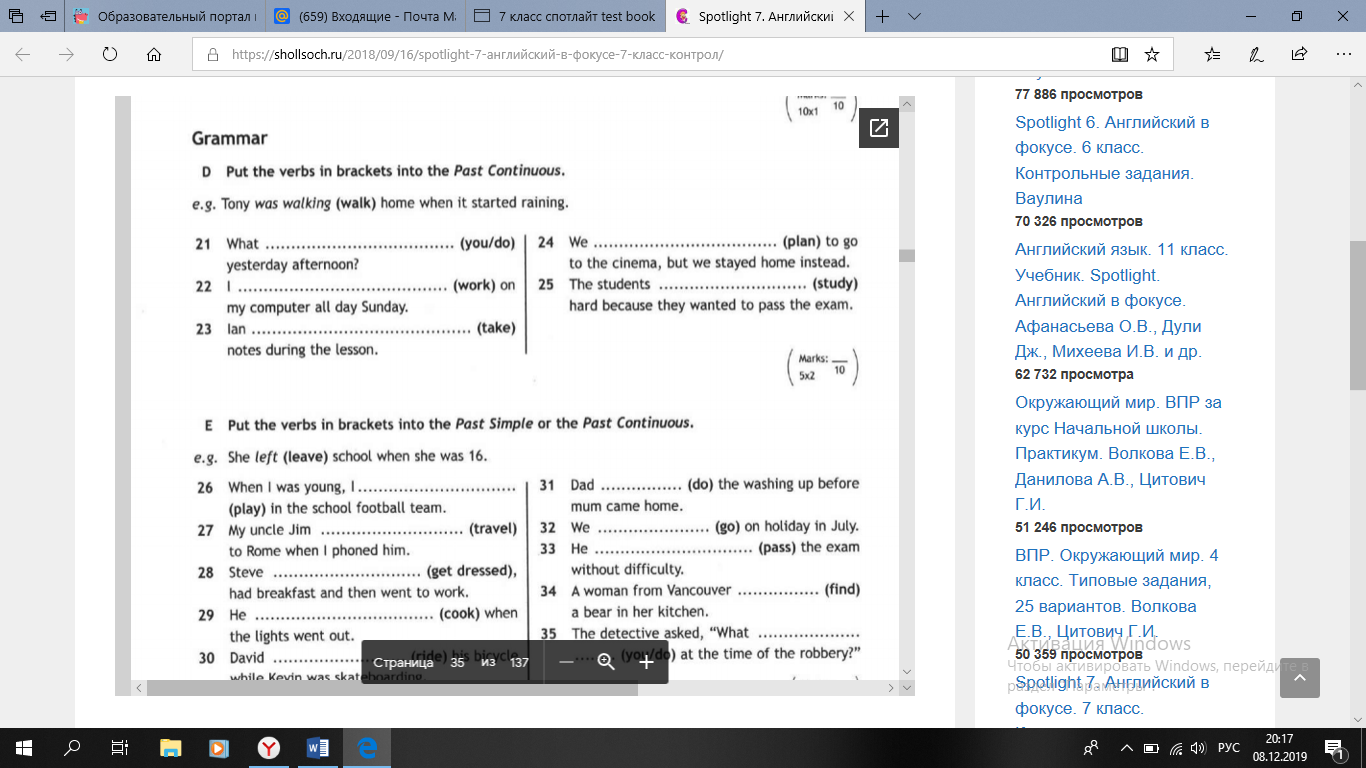
Task: Open the volume control icon
Action: point(1199,747)
